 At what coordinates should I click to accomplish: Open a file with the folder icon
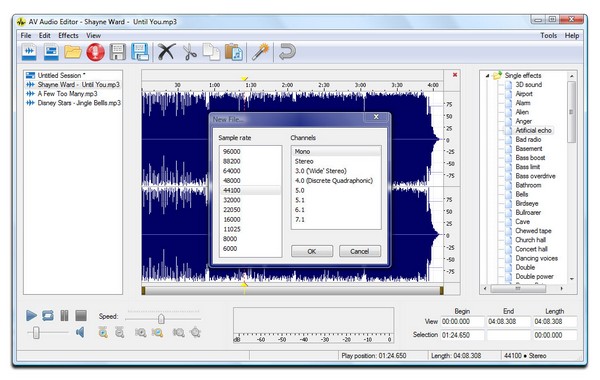click(73, 52)
